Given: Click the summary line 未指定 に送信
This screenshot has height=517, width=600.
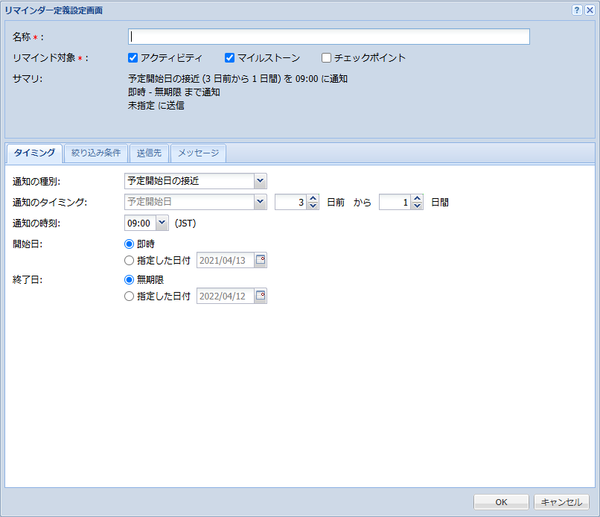Looking at the screenshot, I should 156,106.
